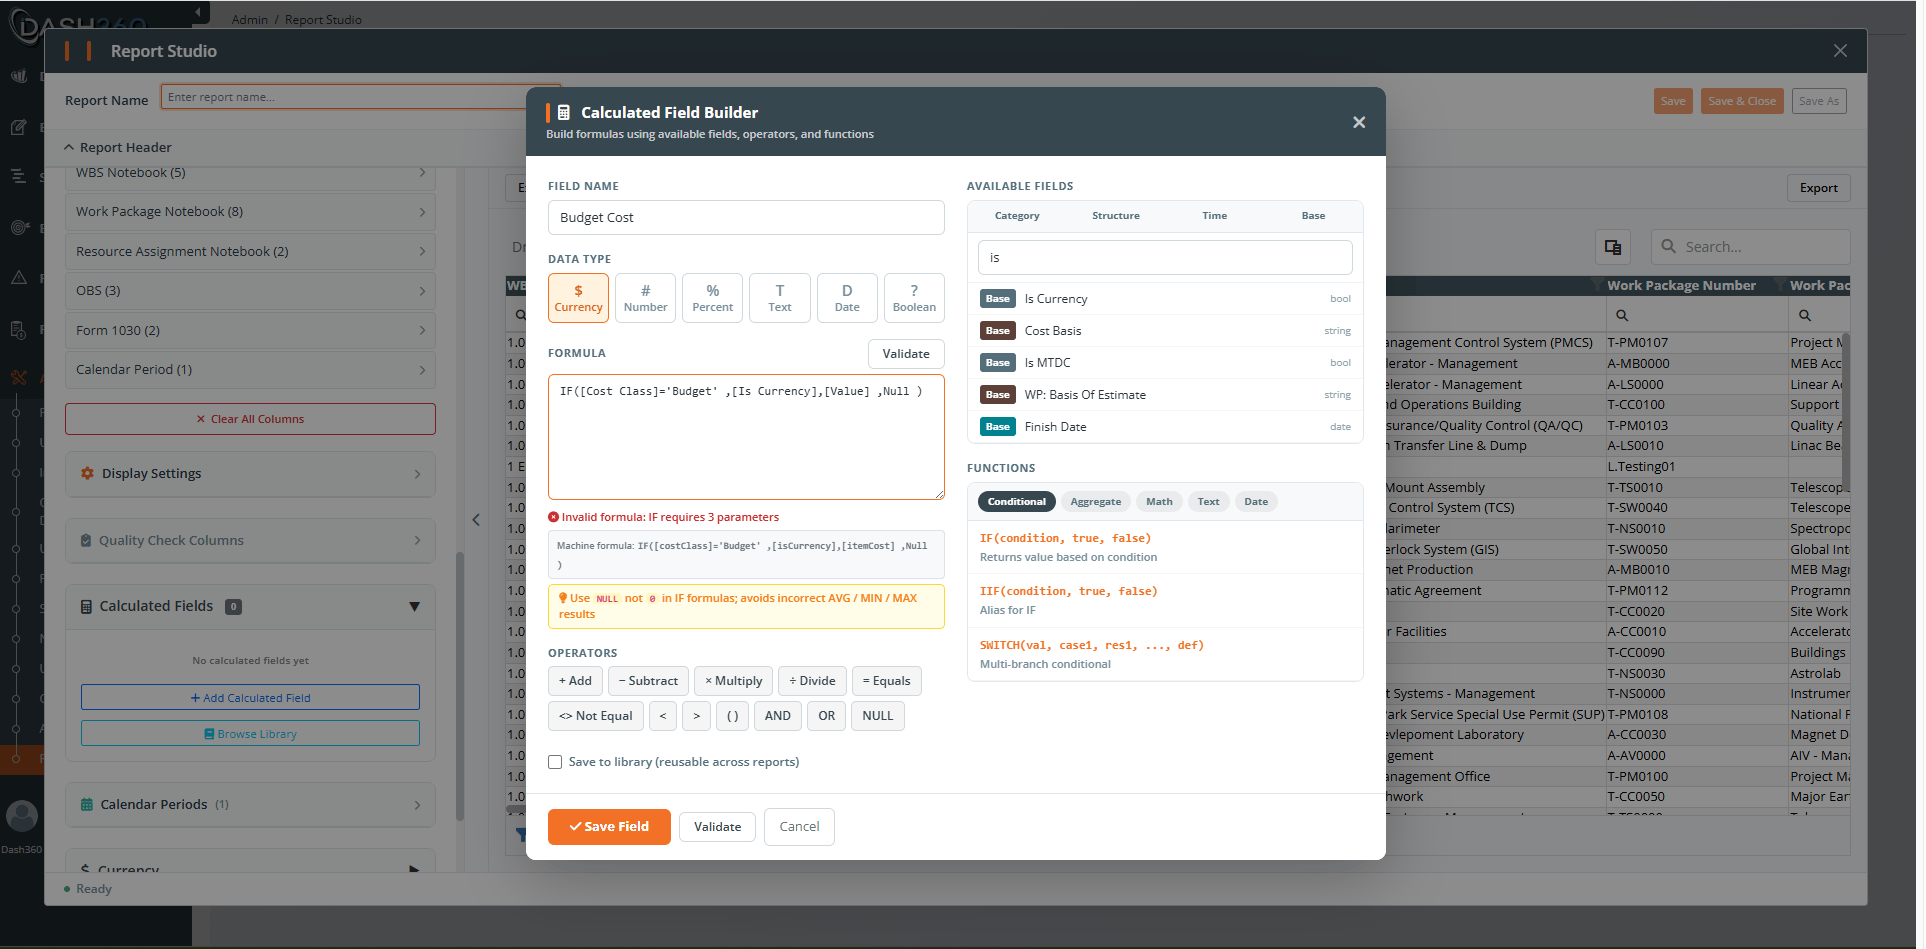This screenshot has height=949, width=1926.
Task: Insert the Multiply operator
Action: (733, 681)
